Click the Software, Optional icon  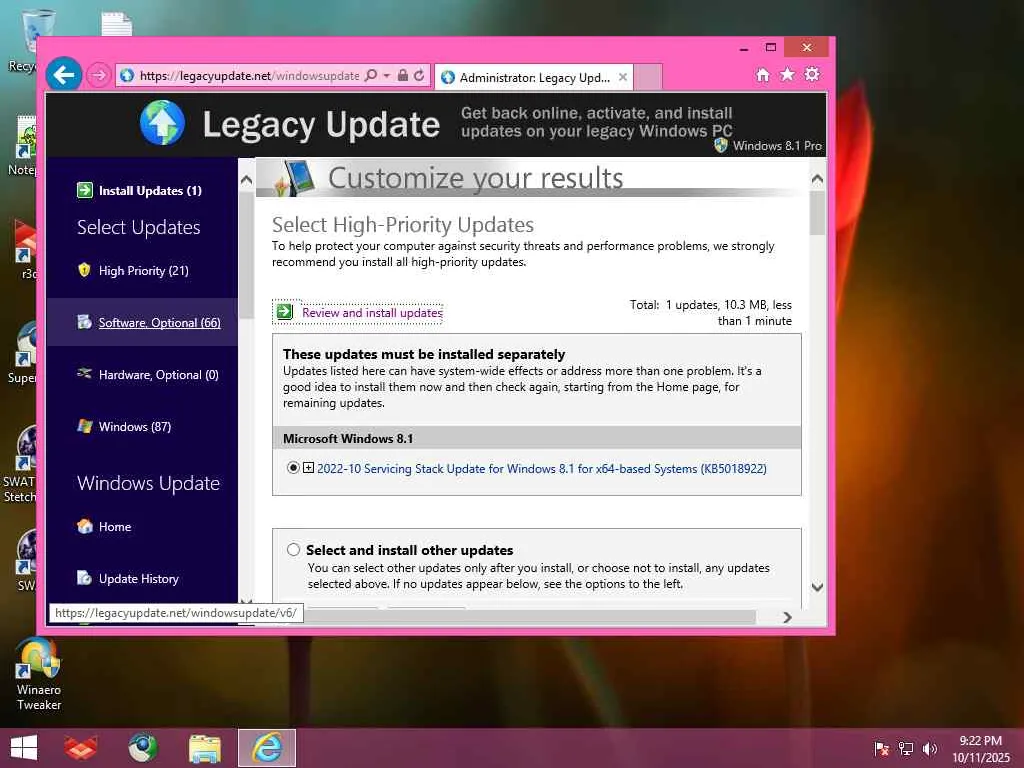click(x=84, y=321)
